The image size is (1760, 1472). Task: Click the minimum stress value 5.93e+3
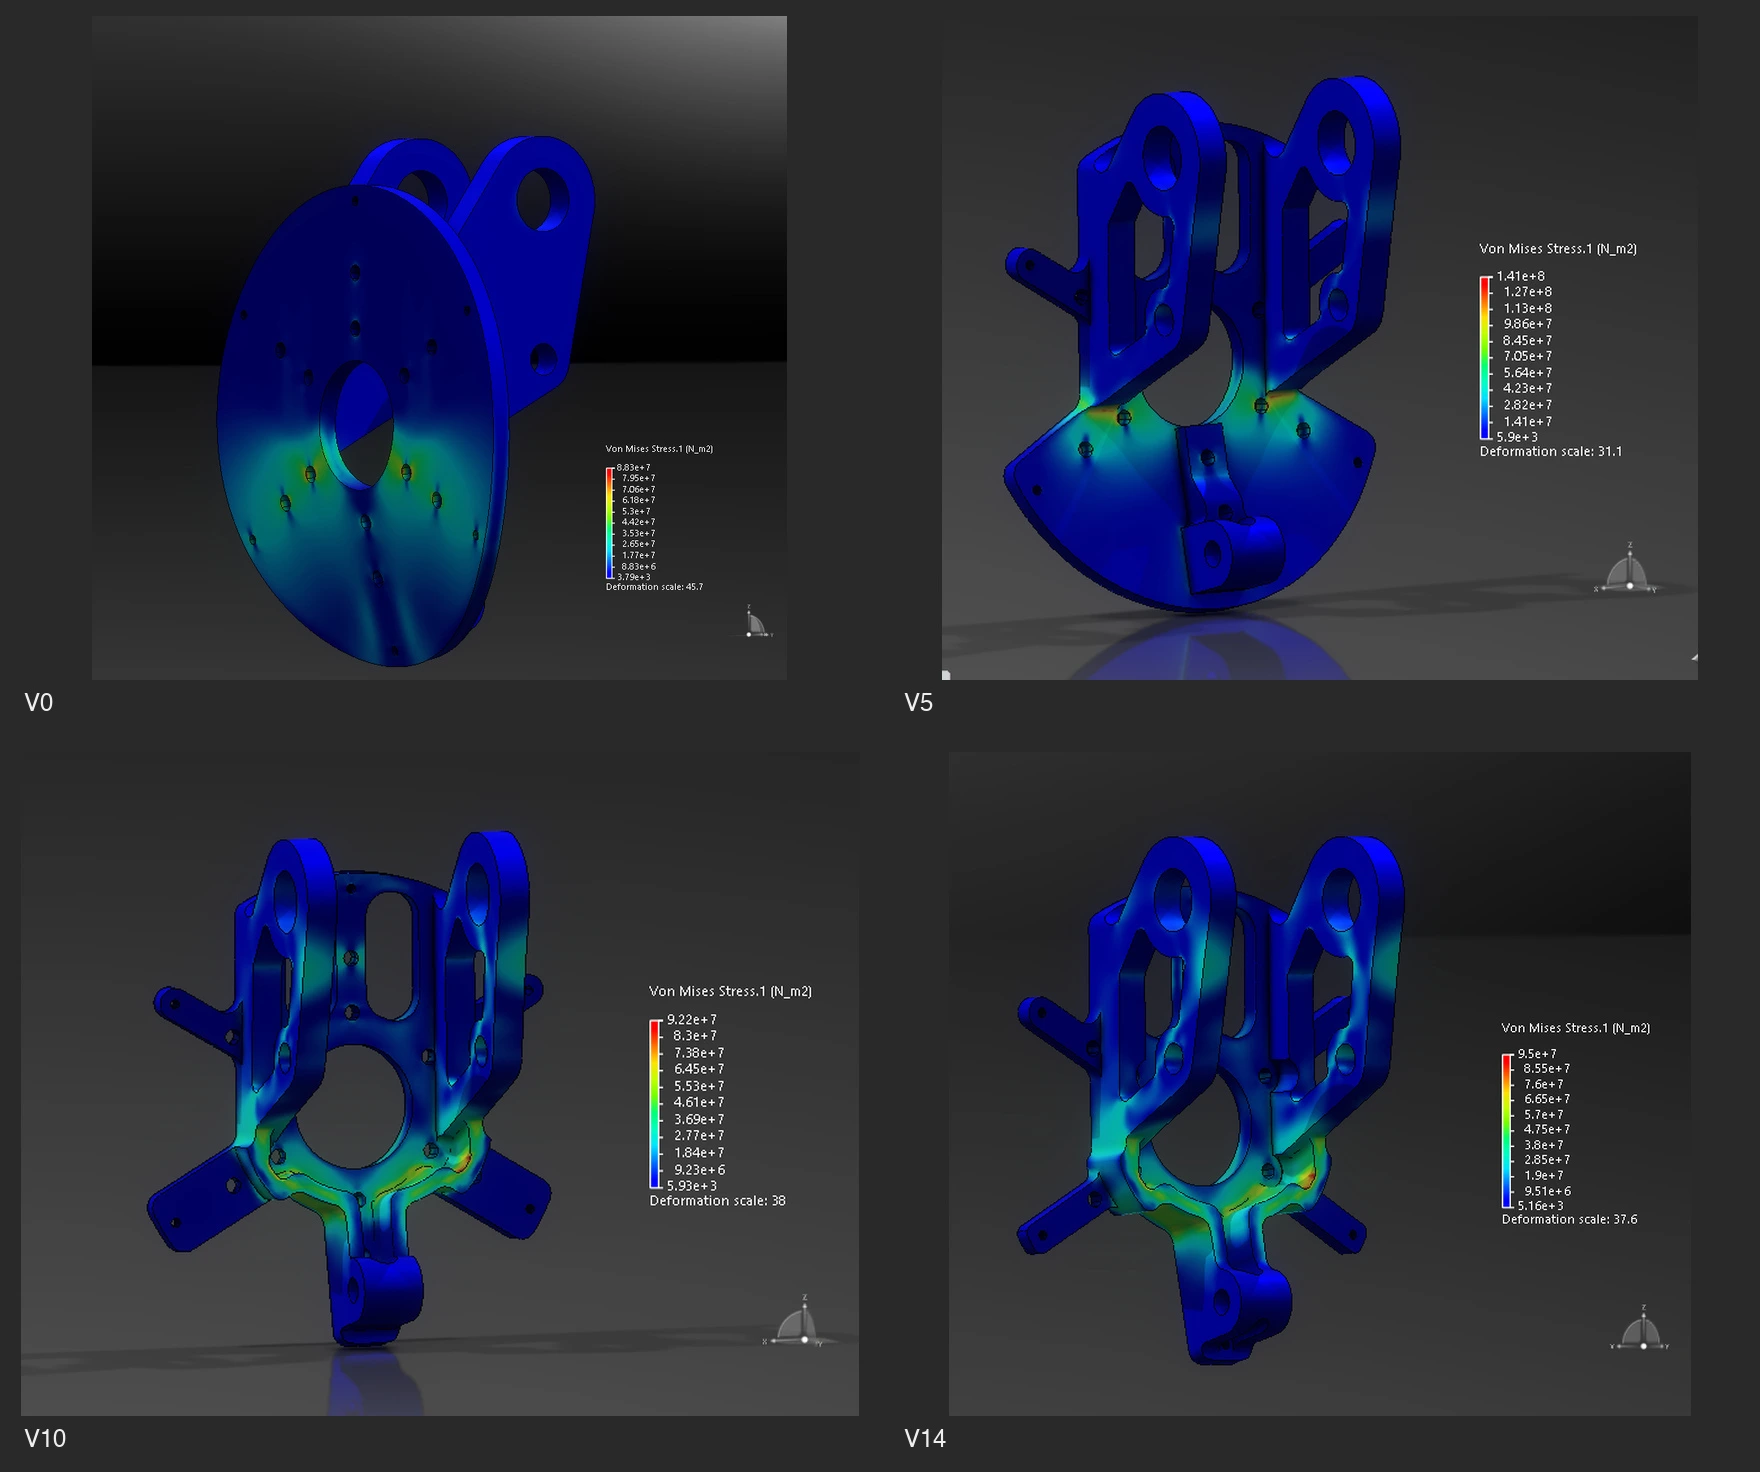pyautogui.click(x=692, y=1186)
